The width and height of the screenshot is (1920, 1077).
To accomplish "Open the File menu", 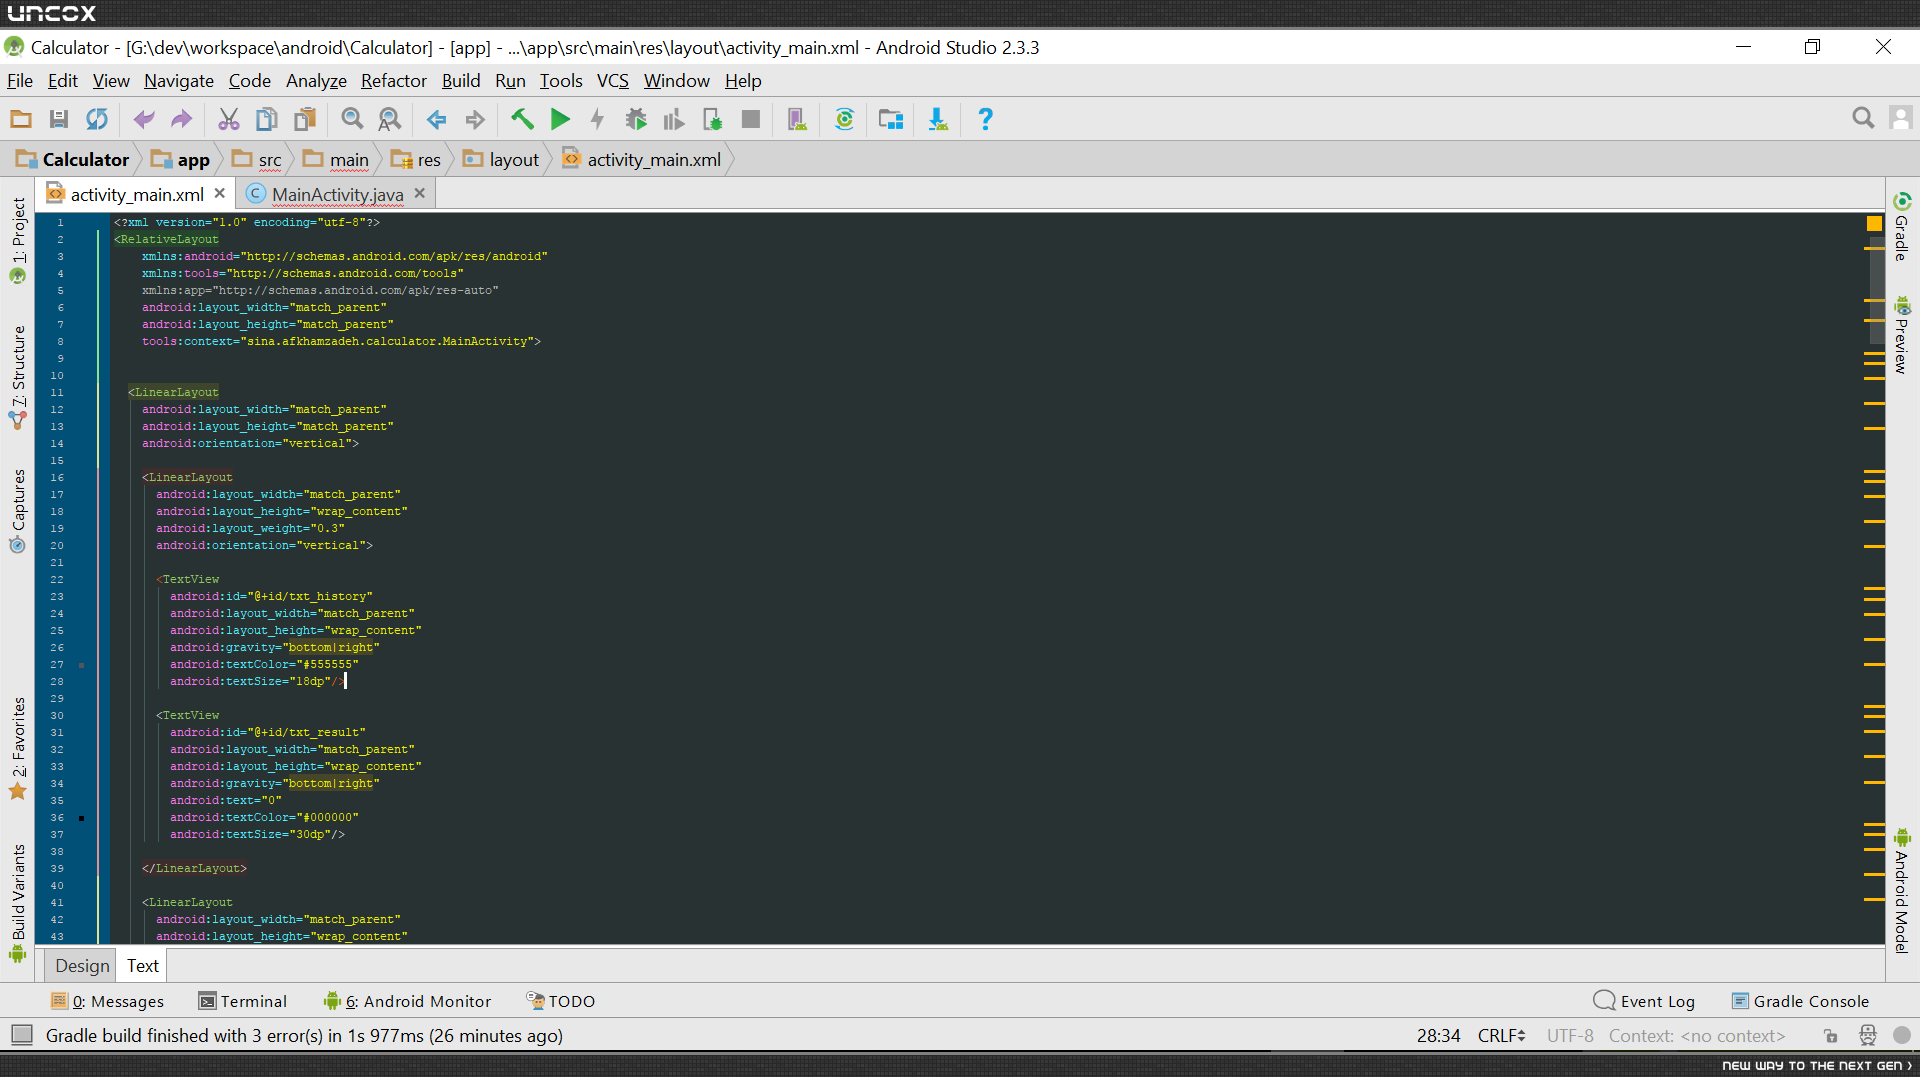I will (20, 81).
